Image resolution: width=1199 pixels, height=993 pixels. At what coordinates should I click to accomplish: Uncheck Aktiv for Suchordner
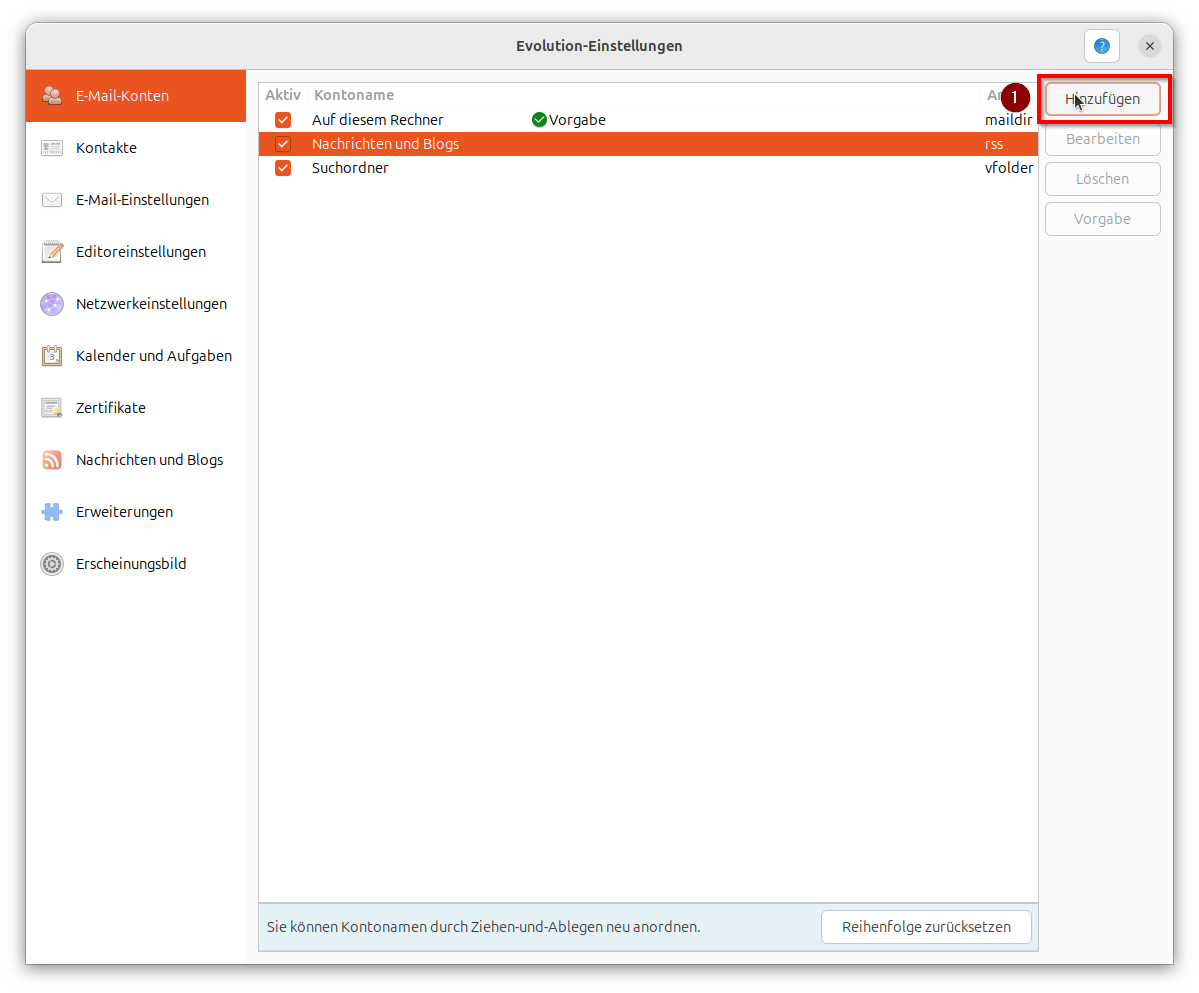coord(283,167)
